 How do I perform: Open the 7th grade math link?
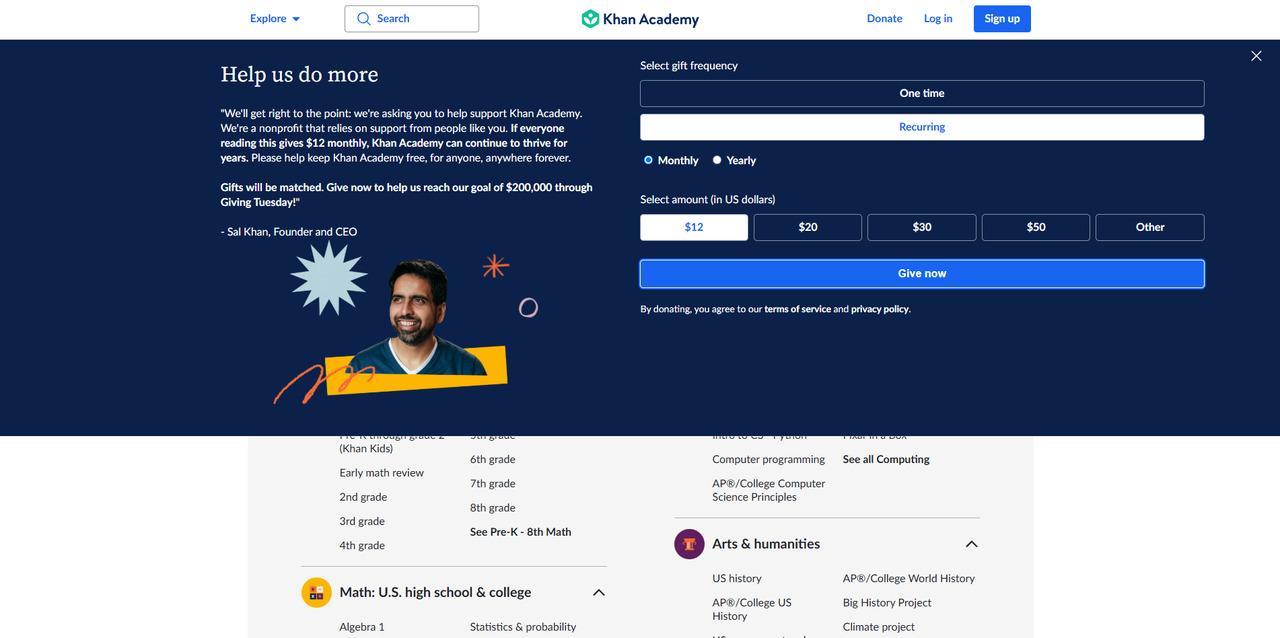pyautogui.click(x=493, y=484)
